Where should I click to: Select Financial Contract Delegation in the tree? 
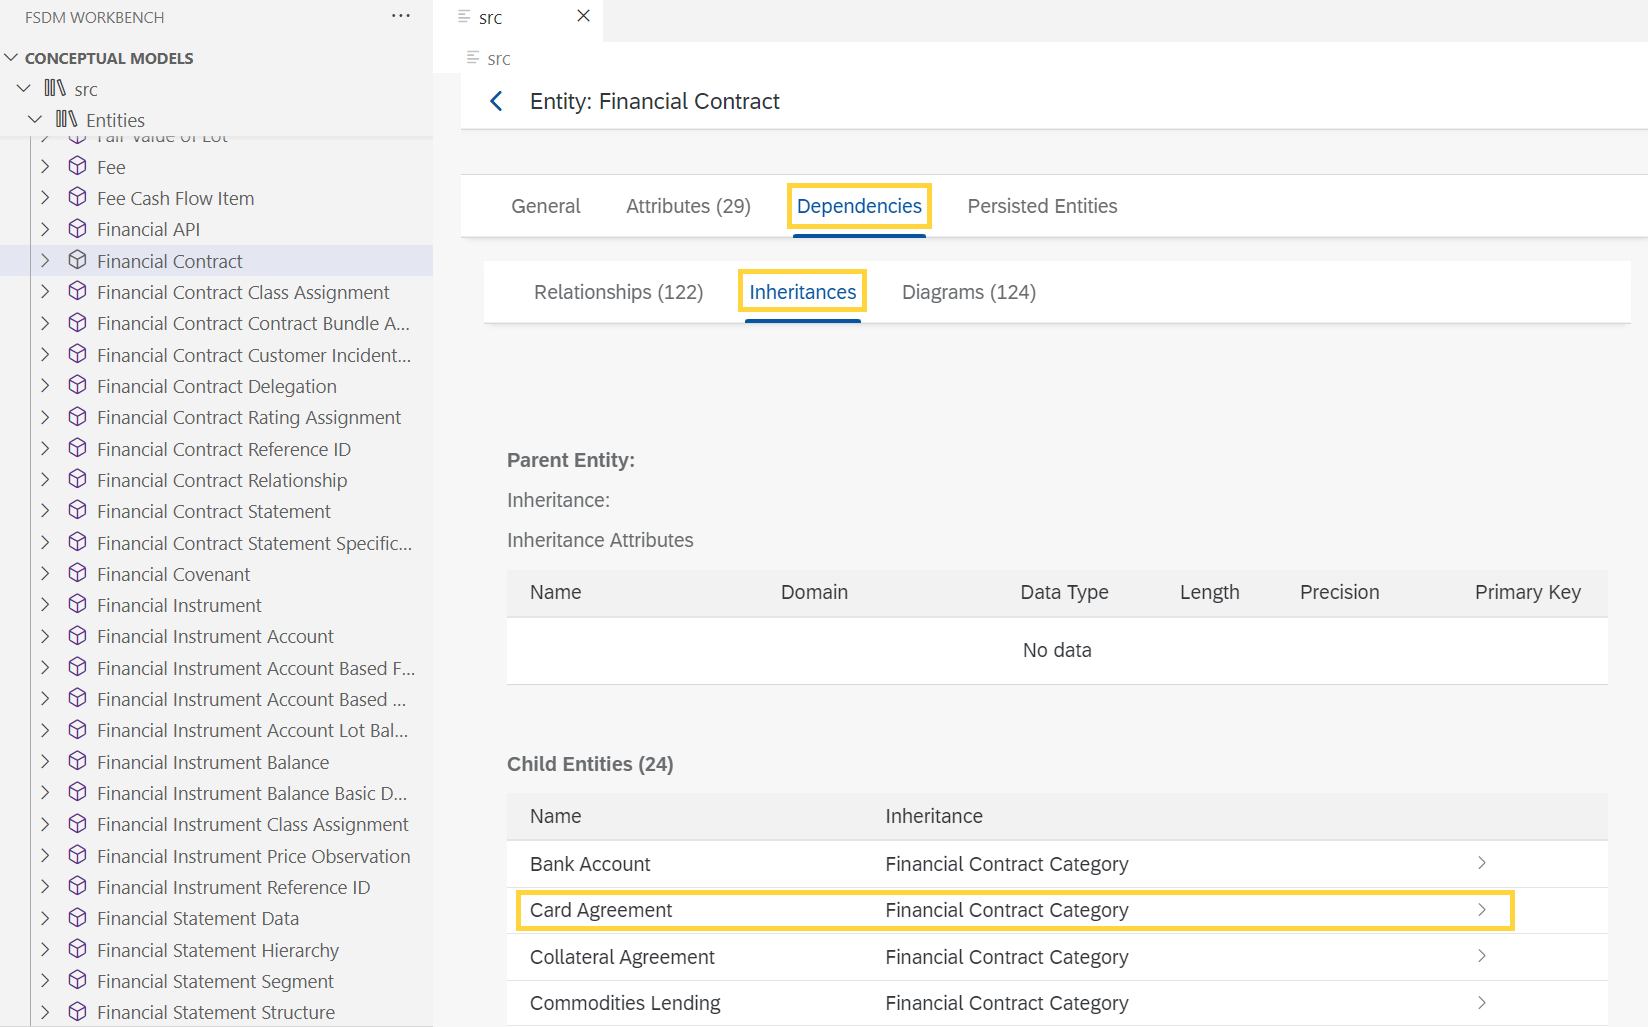[x=216, y=386]
